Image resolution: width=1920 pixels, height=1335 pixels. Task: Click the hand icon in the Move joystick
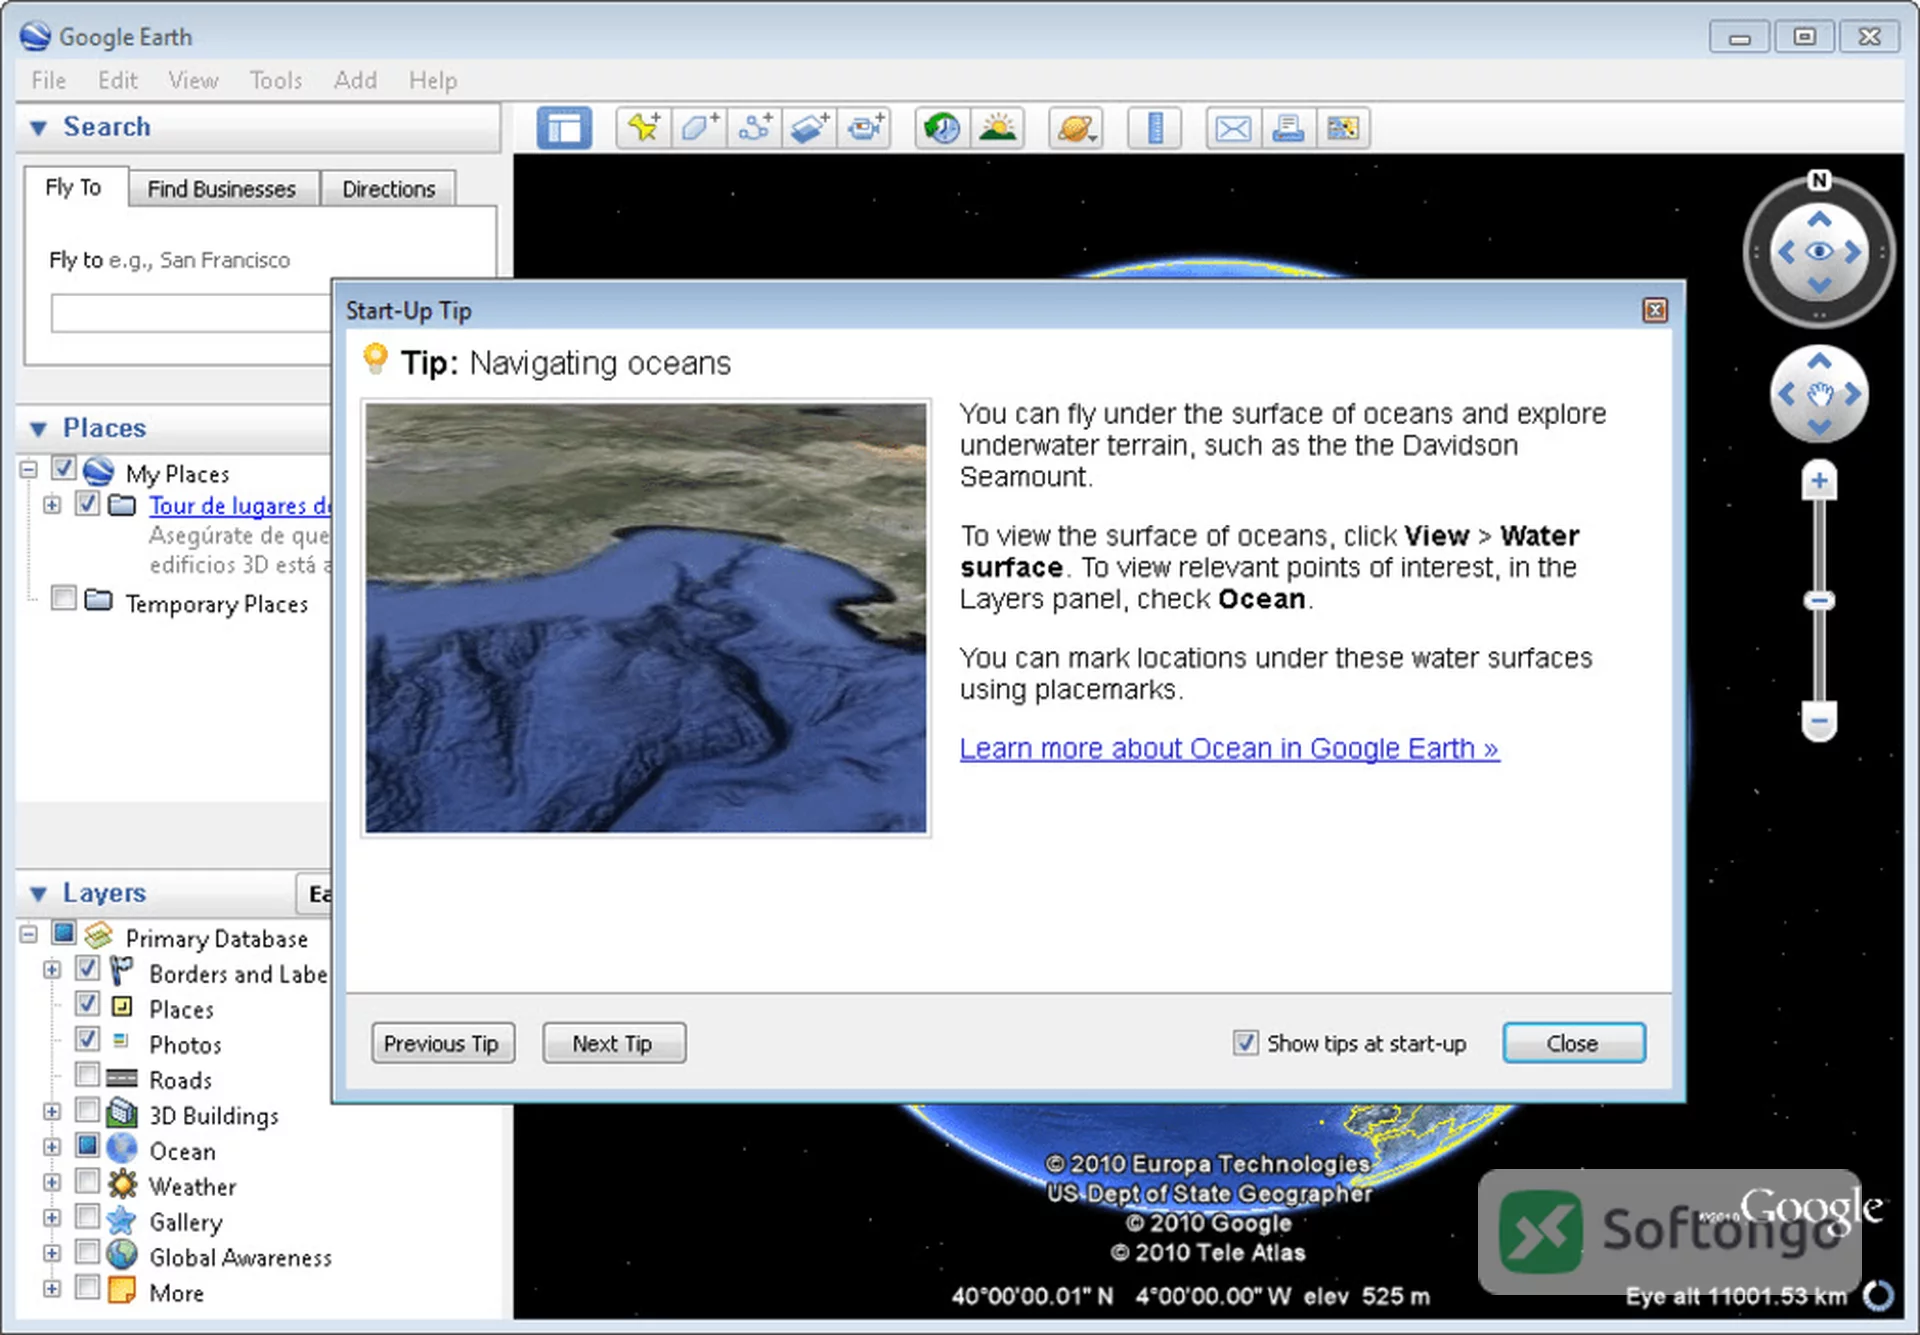[x=1819, y=395]
